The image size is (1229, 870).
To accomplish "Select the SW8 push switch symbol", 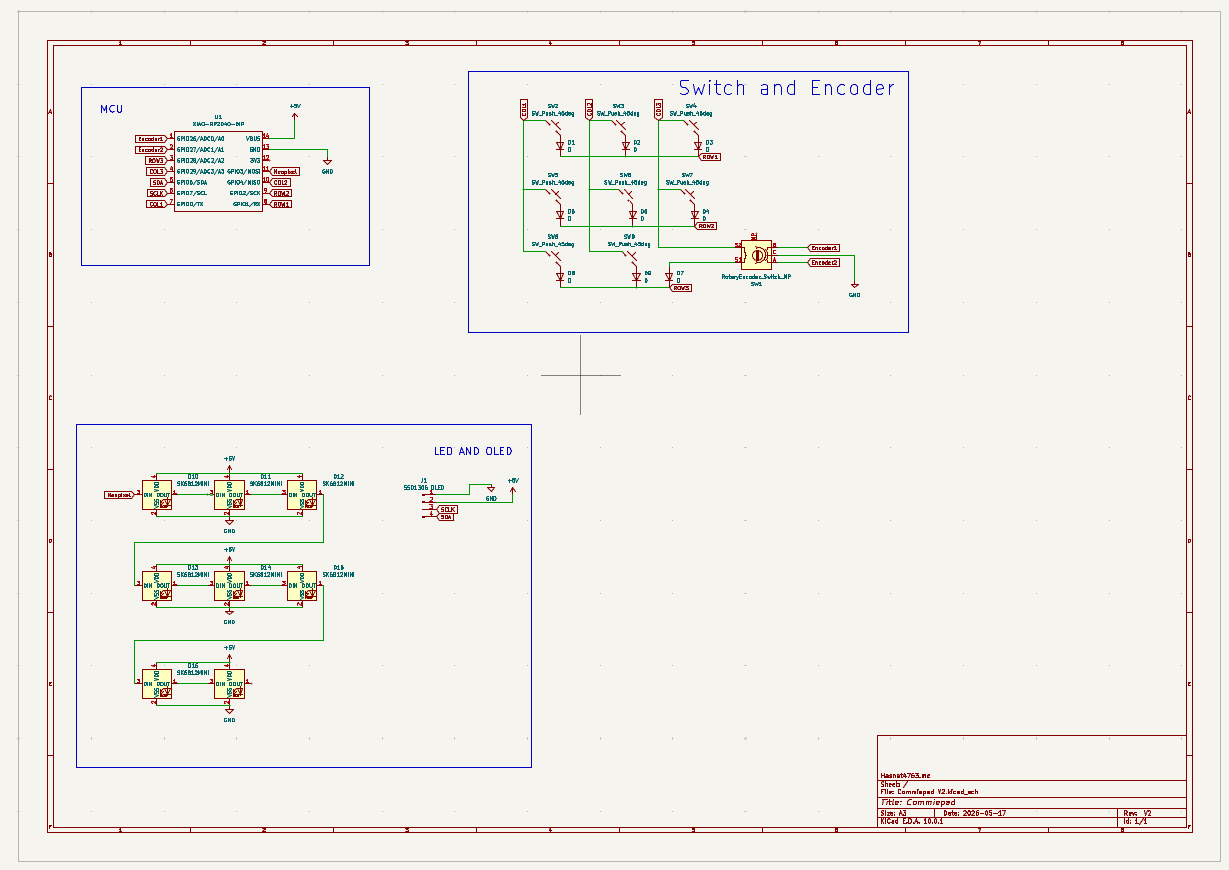I will 552,257.
